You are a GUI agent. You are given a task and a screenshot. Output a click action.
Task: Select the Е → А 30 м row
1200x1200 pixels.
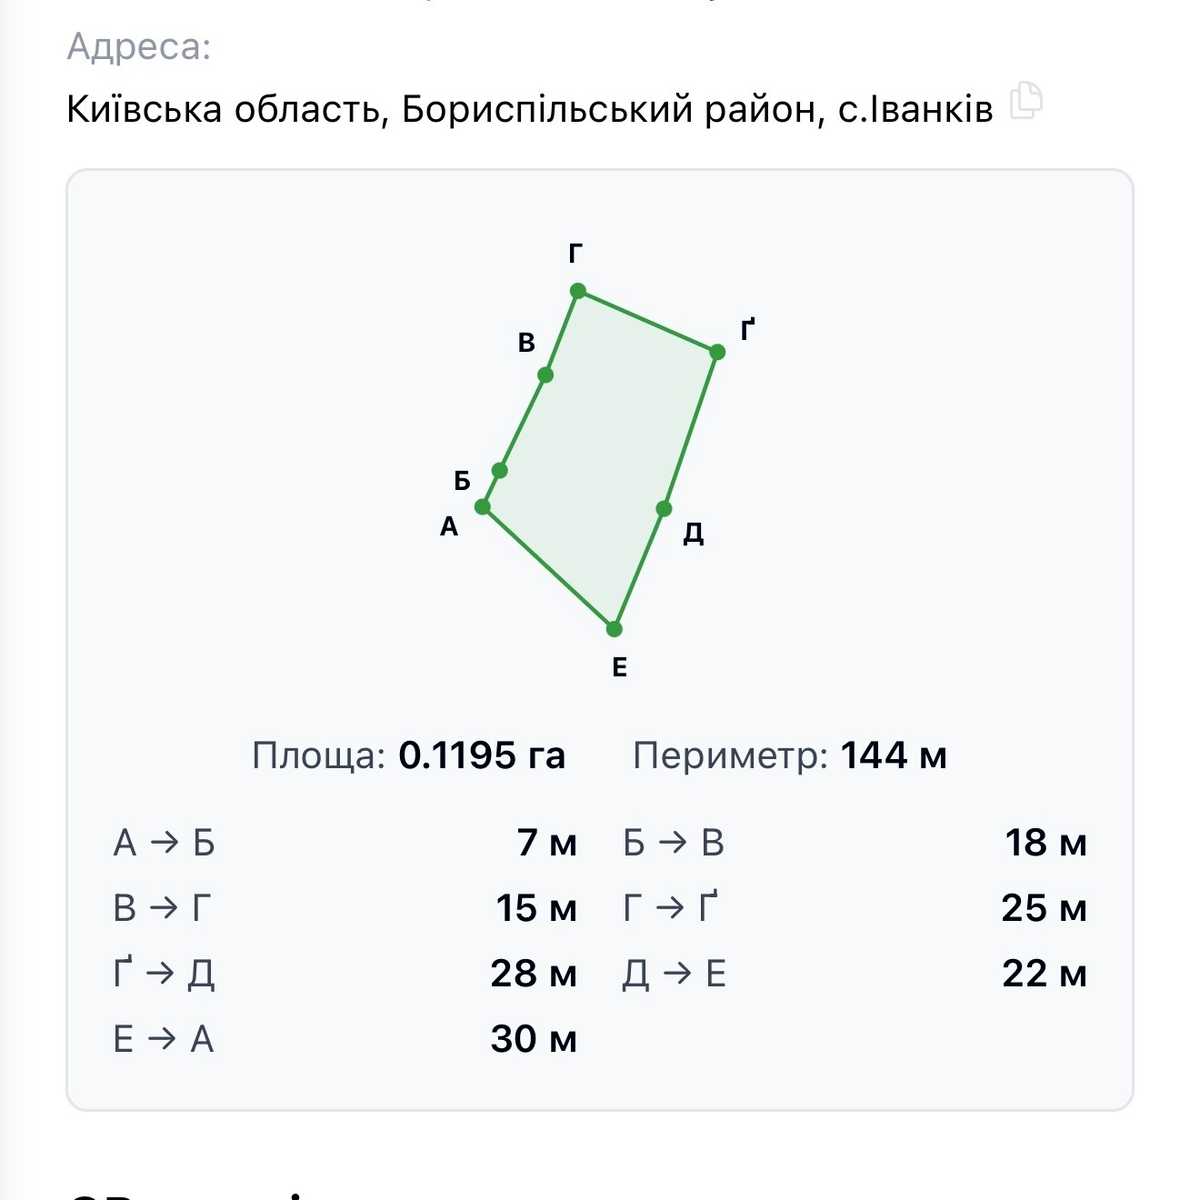pos(345,1039)
